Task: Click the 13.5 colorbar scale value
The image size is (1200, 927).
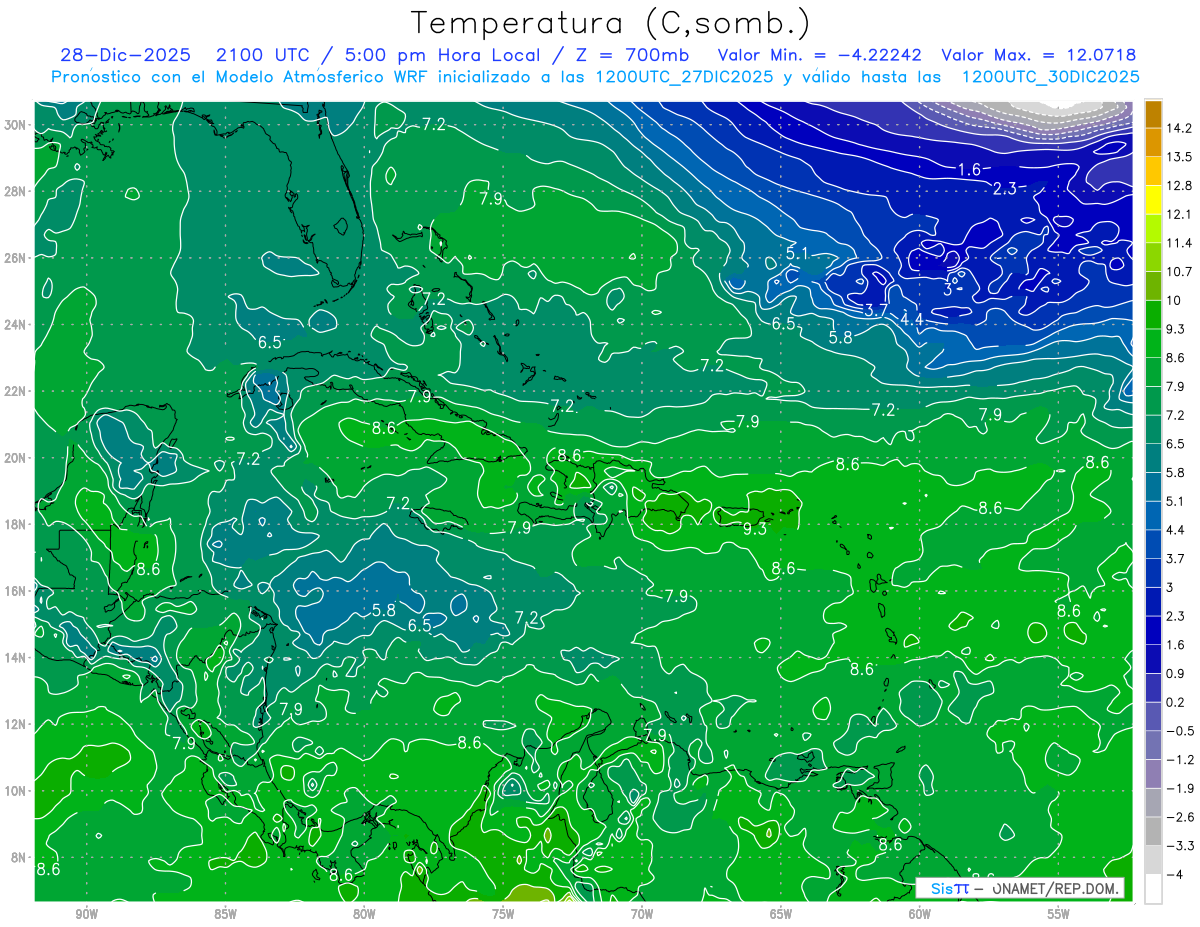Action: point(1179,157)
